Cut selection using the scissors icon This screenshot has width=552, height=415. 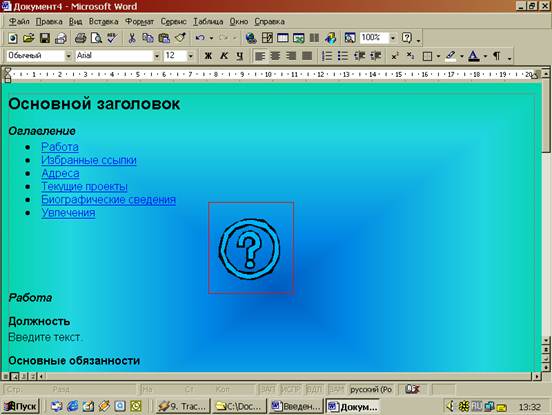pos(132,38)
